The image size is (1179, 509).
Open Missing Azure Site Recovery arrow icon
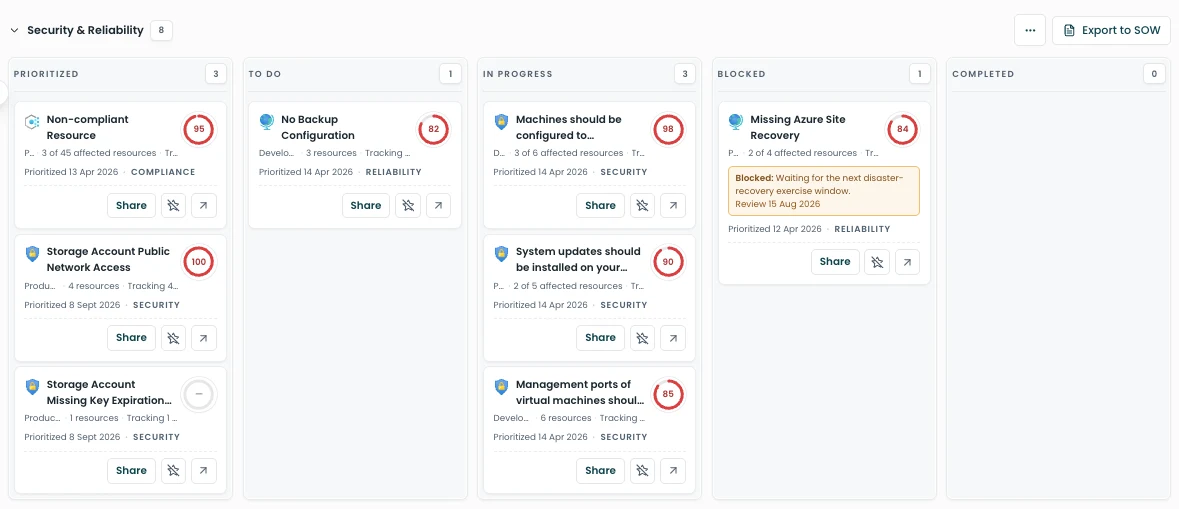908,262
